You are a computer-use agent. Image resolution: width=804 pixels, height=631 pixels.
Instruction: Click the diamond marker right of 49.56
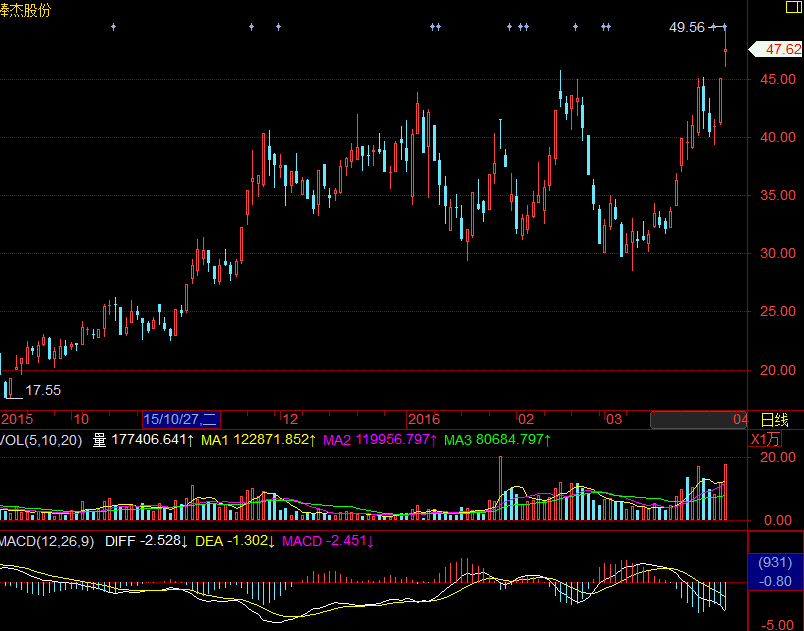tap(725, 27)
